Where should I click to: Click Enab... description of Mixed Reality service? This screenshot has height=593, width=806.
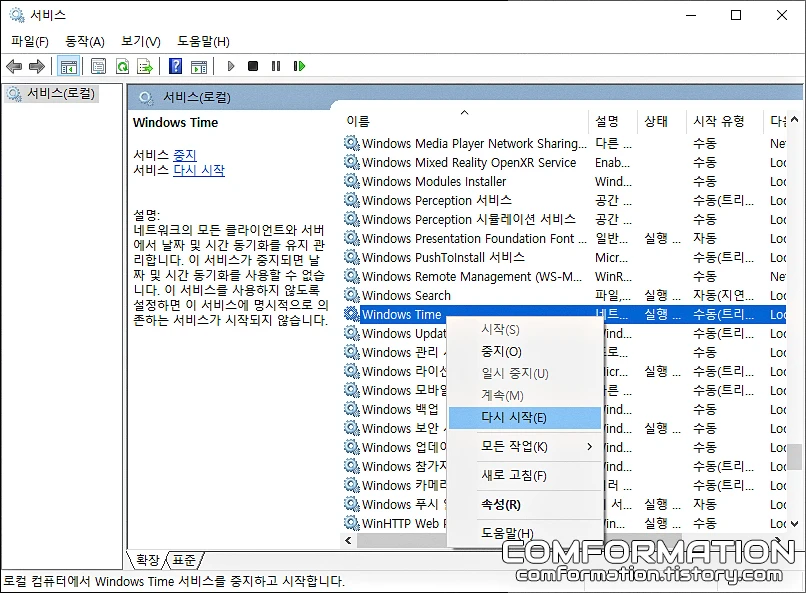(612, 162)
